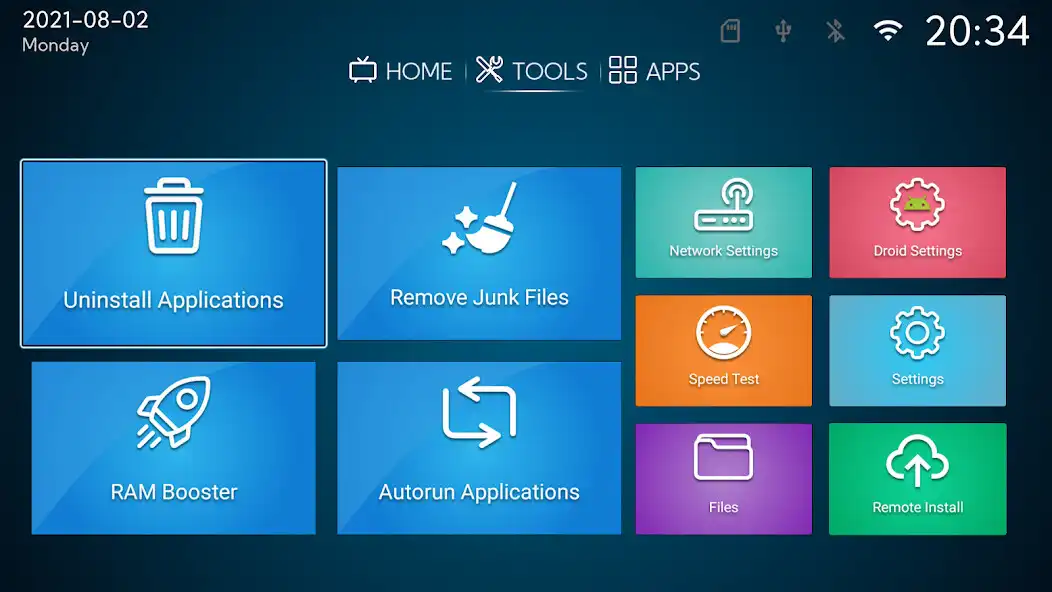The height and width of the screenshot is (592, 1052).
Task: Switch to the APPS tab
Action: pyautogui.click(x=653, y=72)
